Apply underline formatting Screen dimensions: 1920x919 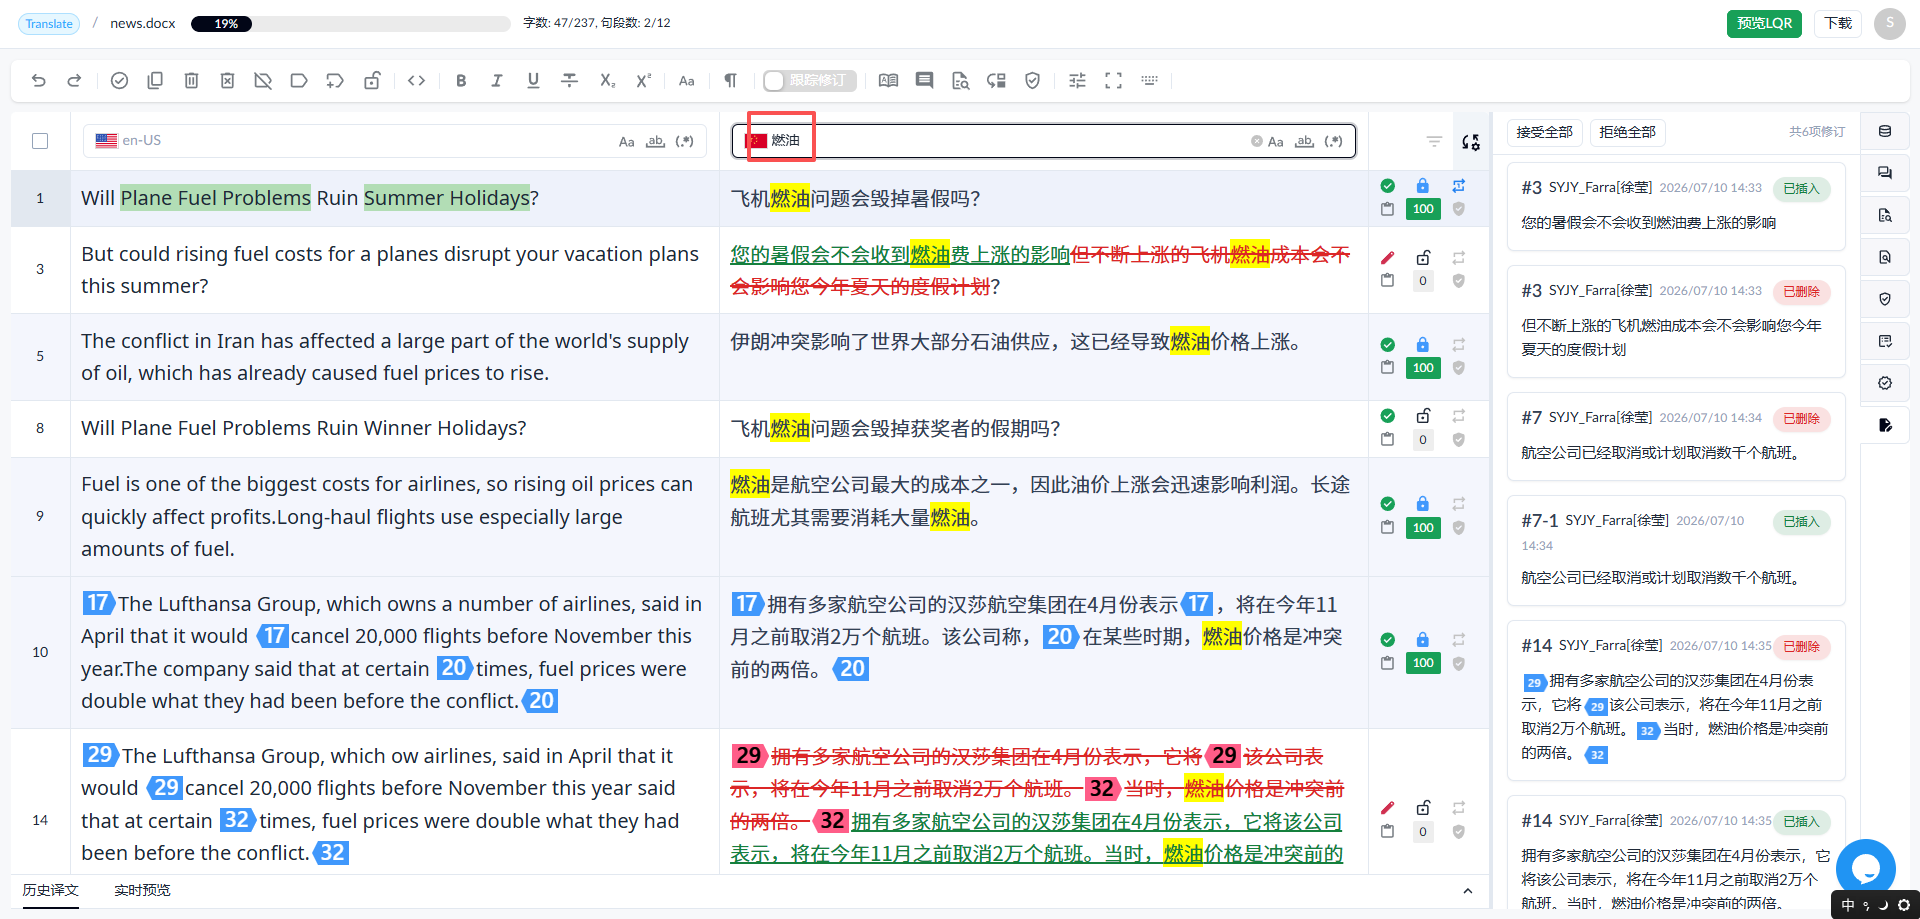tap(533, 81)
